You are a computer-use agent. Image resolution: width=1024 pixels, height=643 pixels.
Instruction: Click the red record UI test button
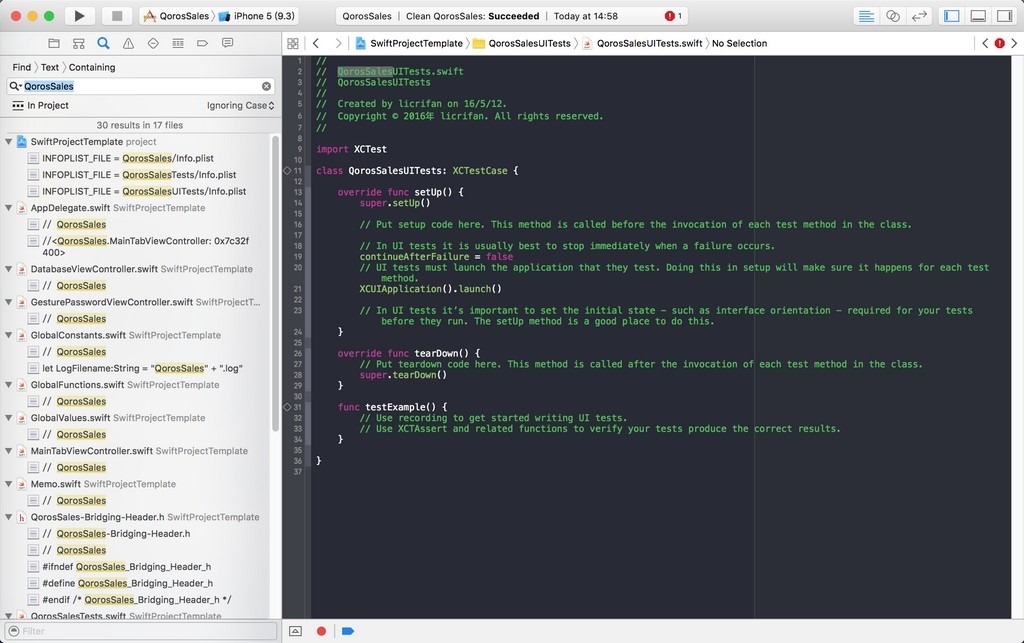pos(321,631)
